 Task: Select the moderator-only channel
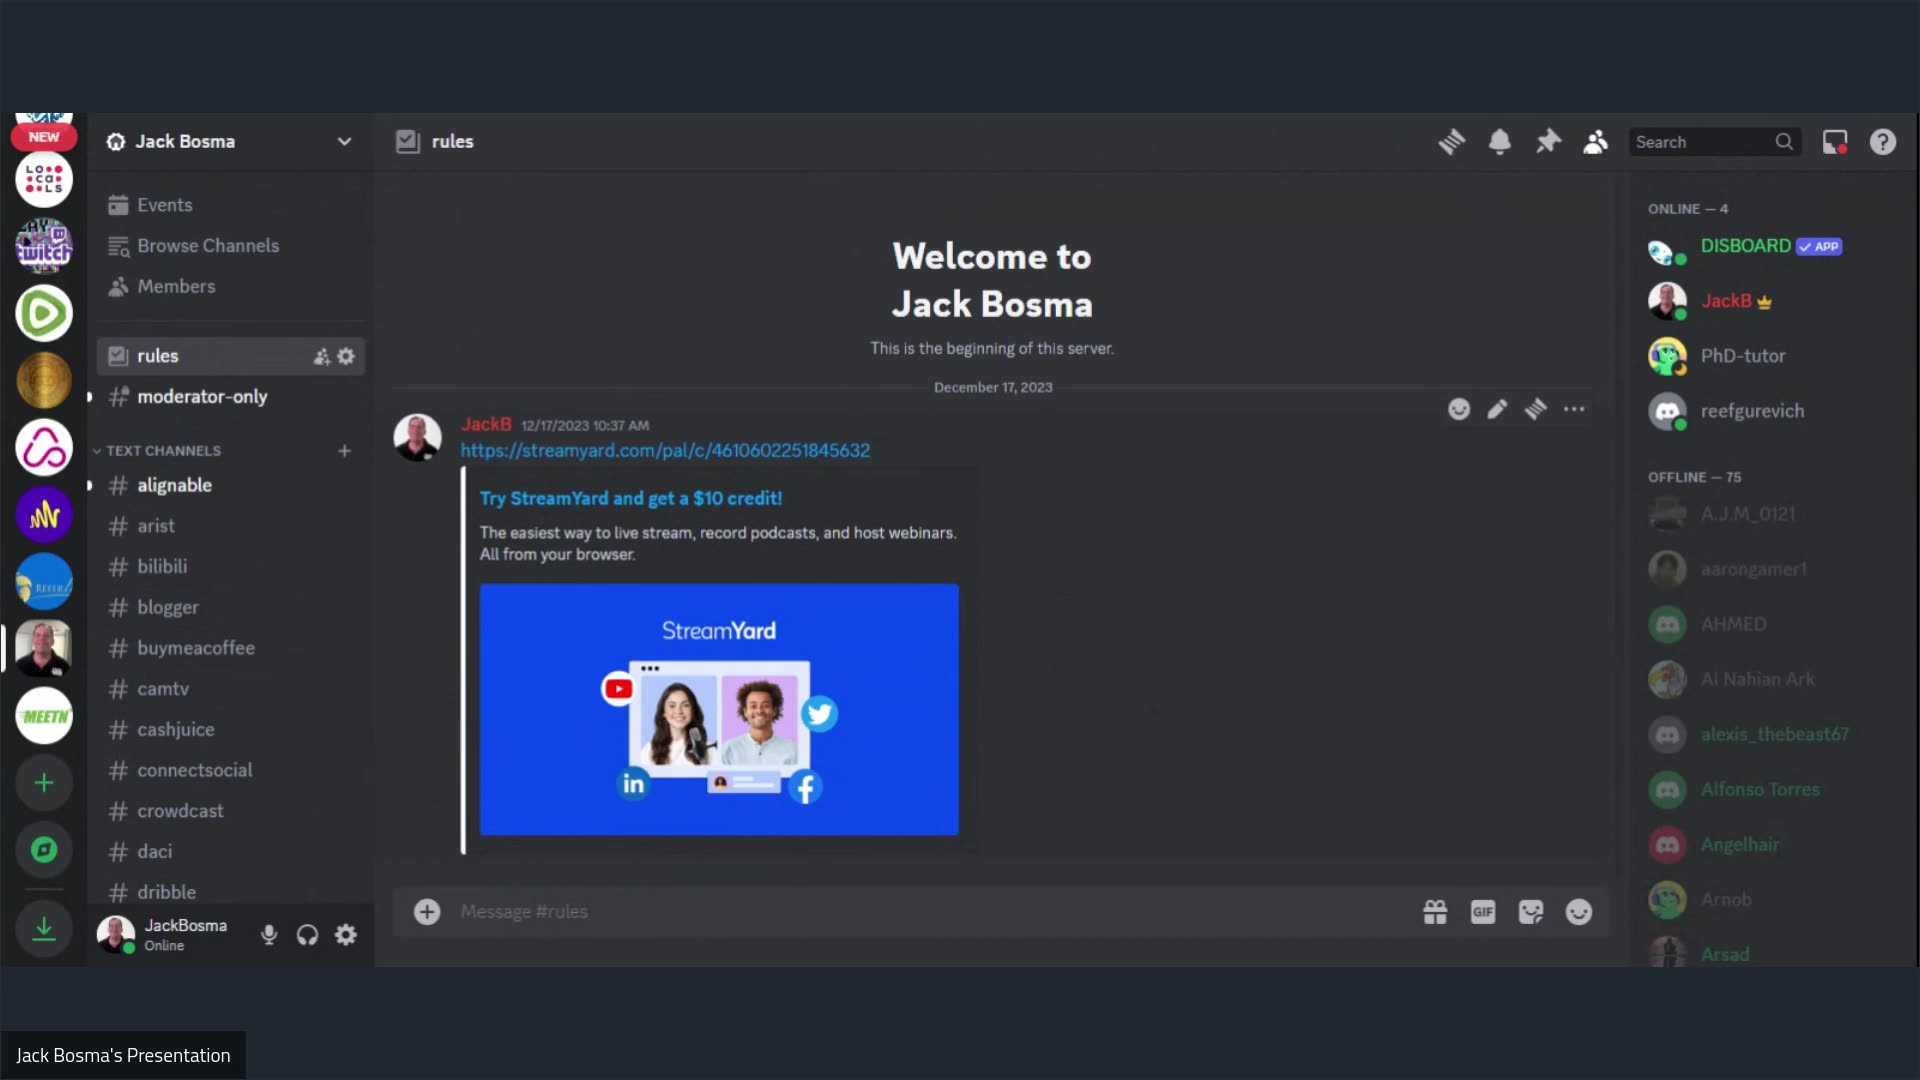[x=202, y=397]
